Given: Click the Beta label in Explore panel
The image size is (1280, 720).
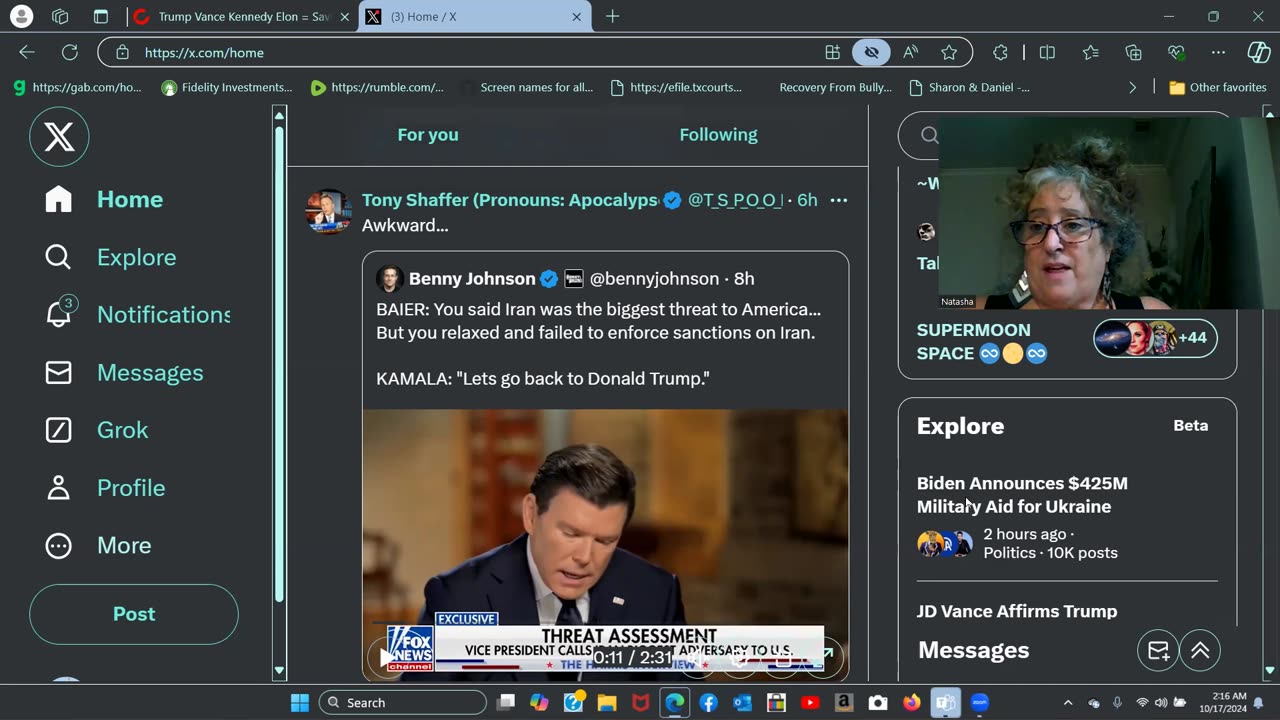Looking at the screenshot, I should [1190, 425].
